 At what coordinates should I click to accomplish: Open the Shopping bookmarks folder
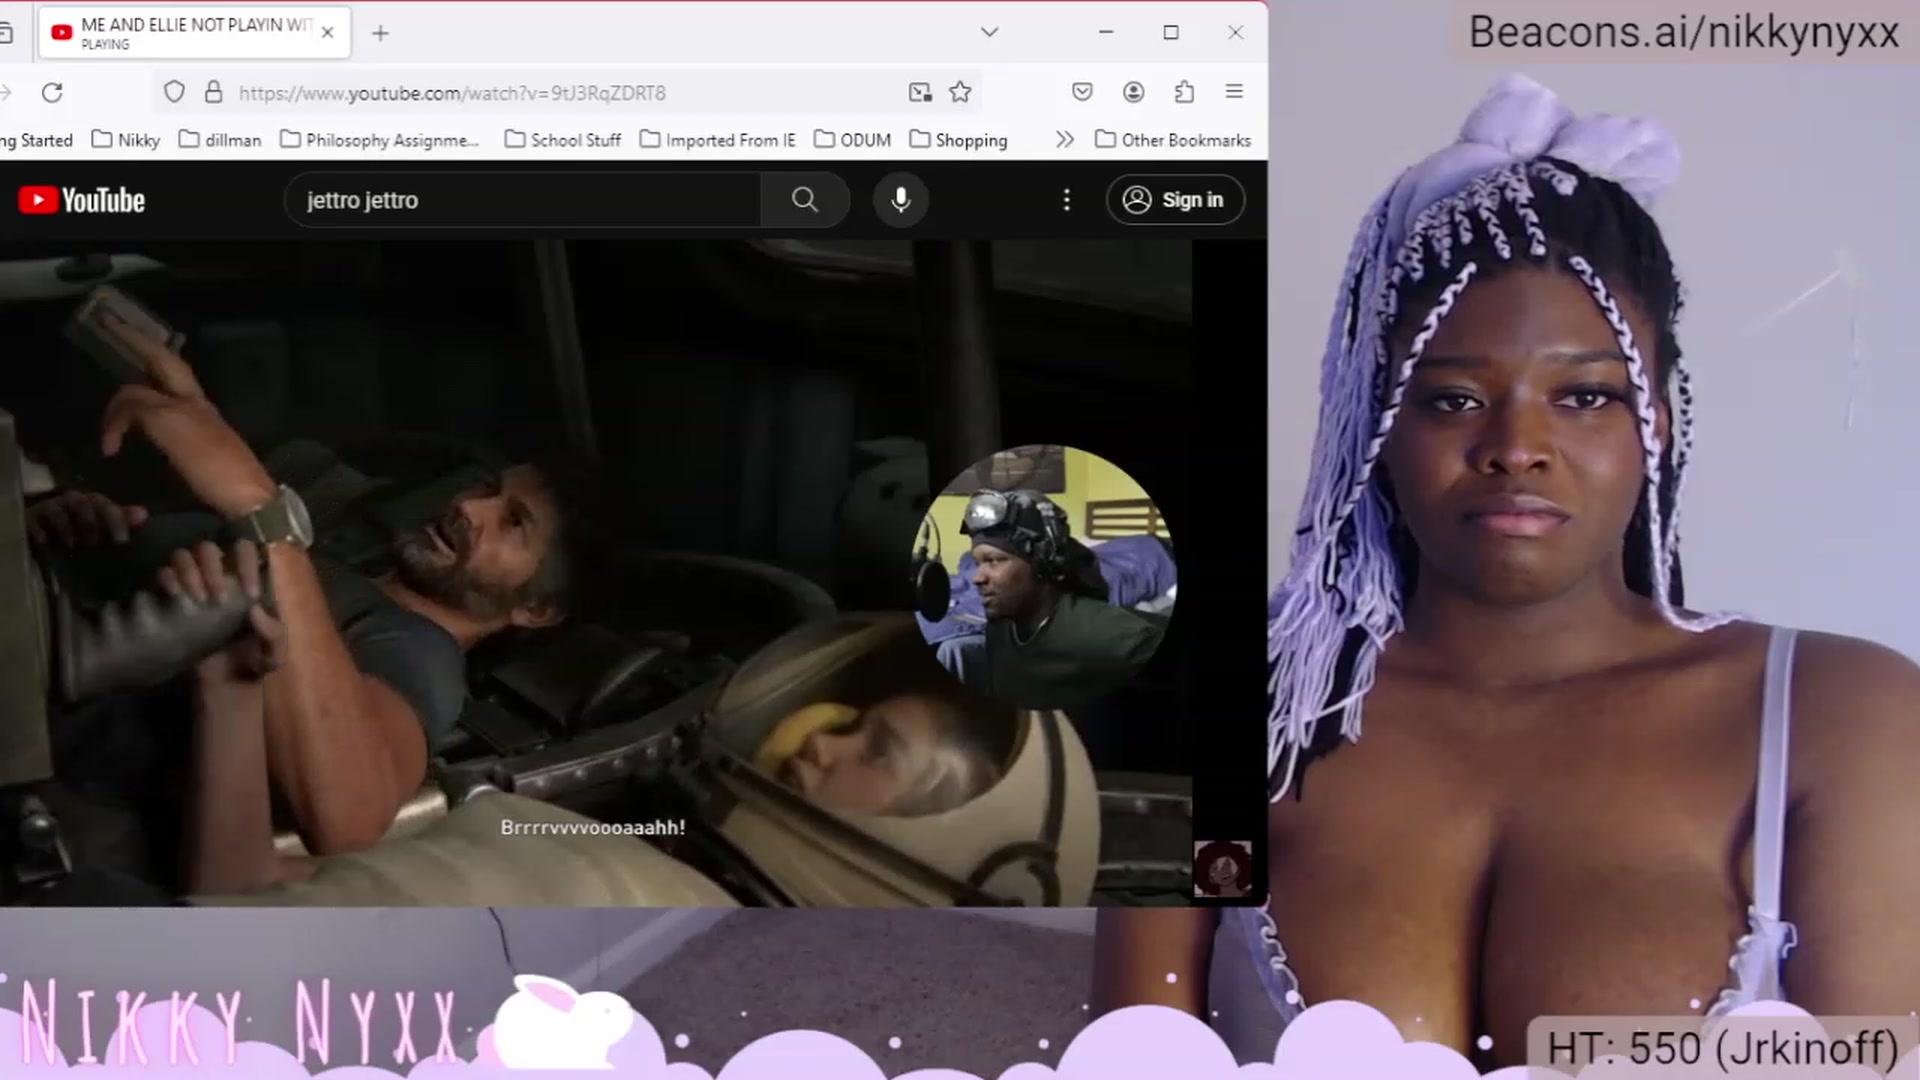958,140
